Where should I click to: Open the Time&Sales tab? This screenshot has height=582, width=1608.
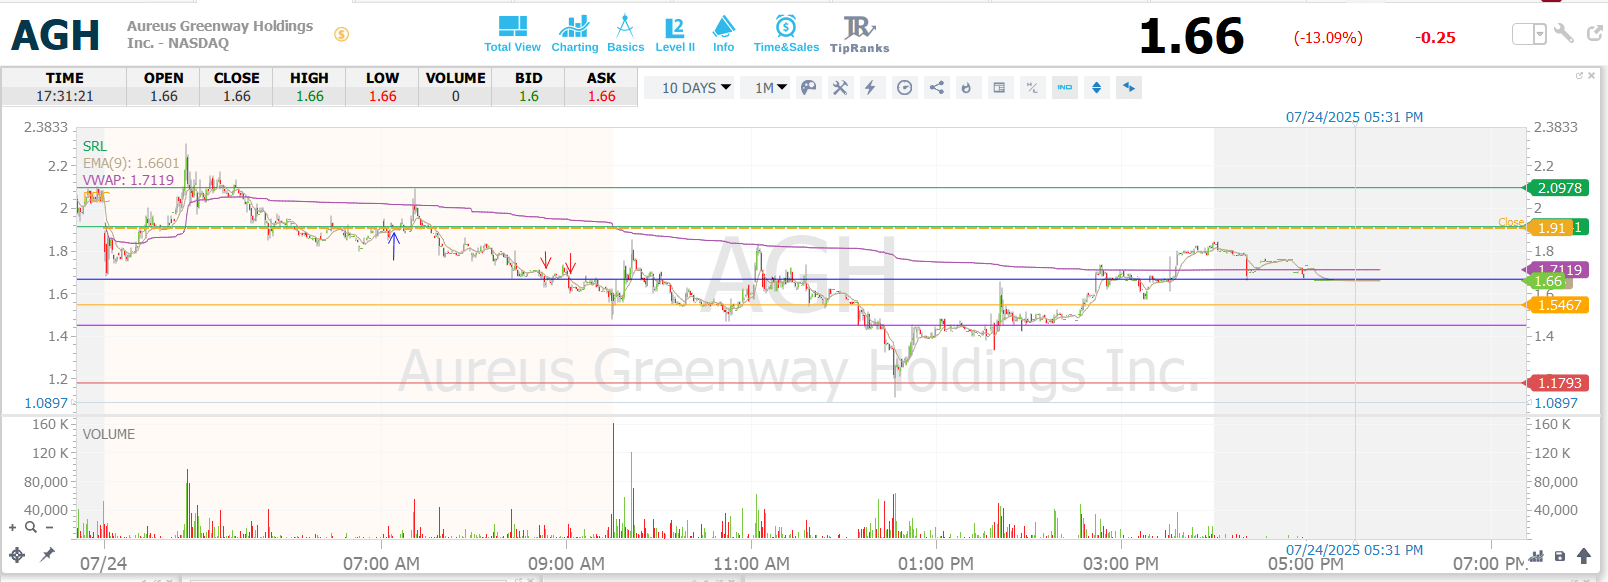point(786,34)
